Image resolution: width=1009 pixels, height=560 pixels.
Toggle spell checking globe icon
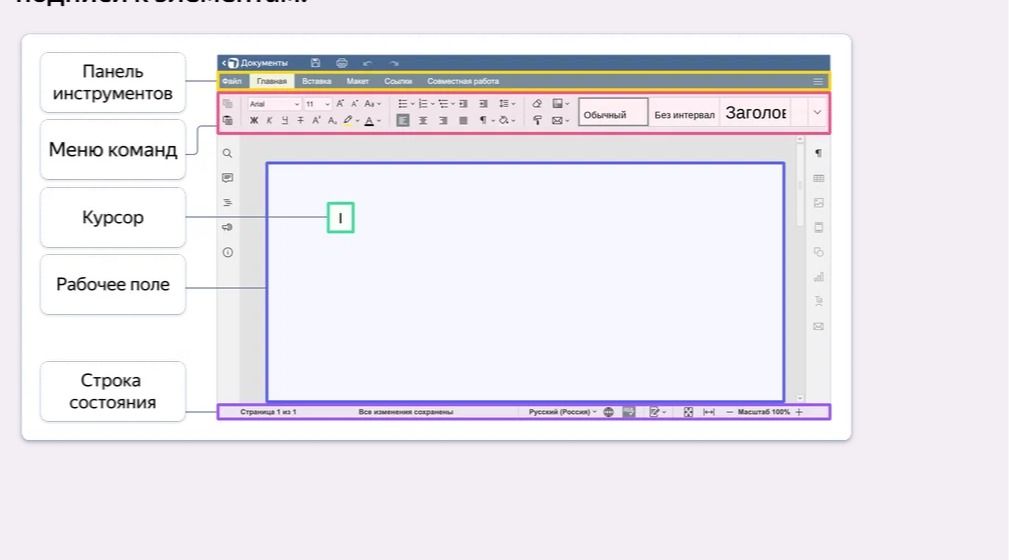tap(609, 412)
